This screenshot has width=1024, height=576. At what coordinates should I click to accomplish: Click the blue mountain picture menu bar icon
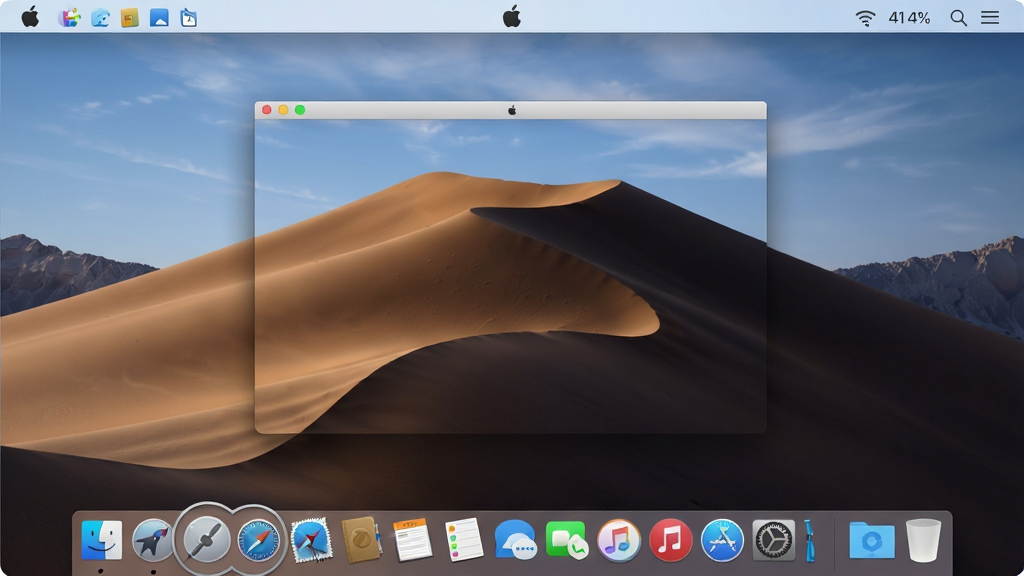point(159,18)
